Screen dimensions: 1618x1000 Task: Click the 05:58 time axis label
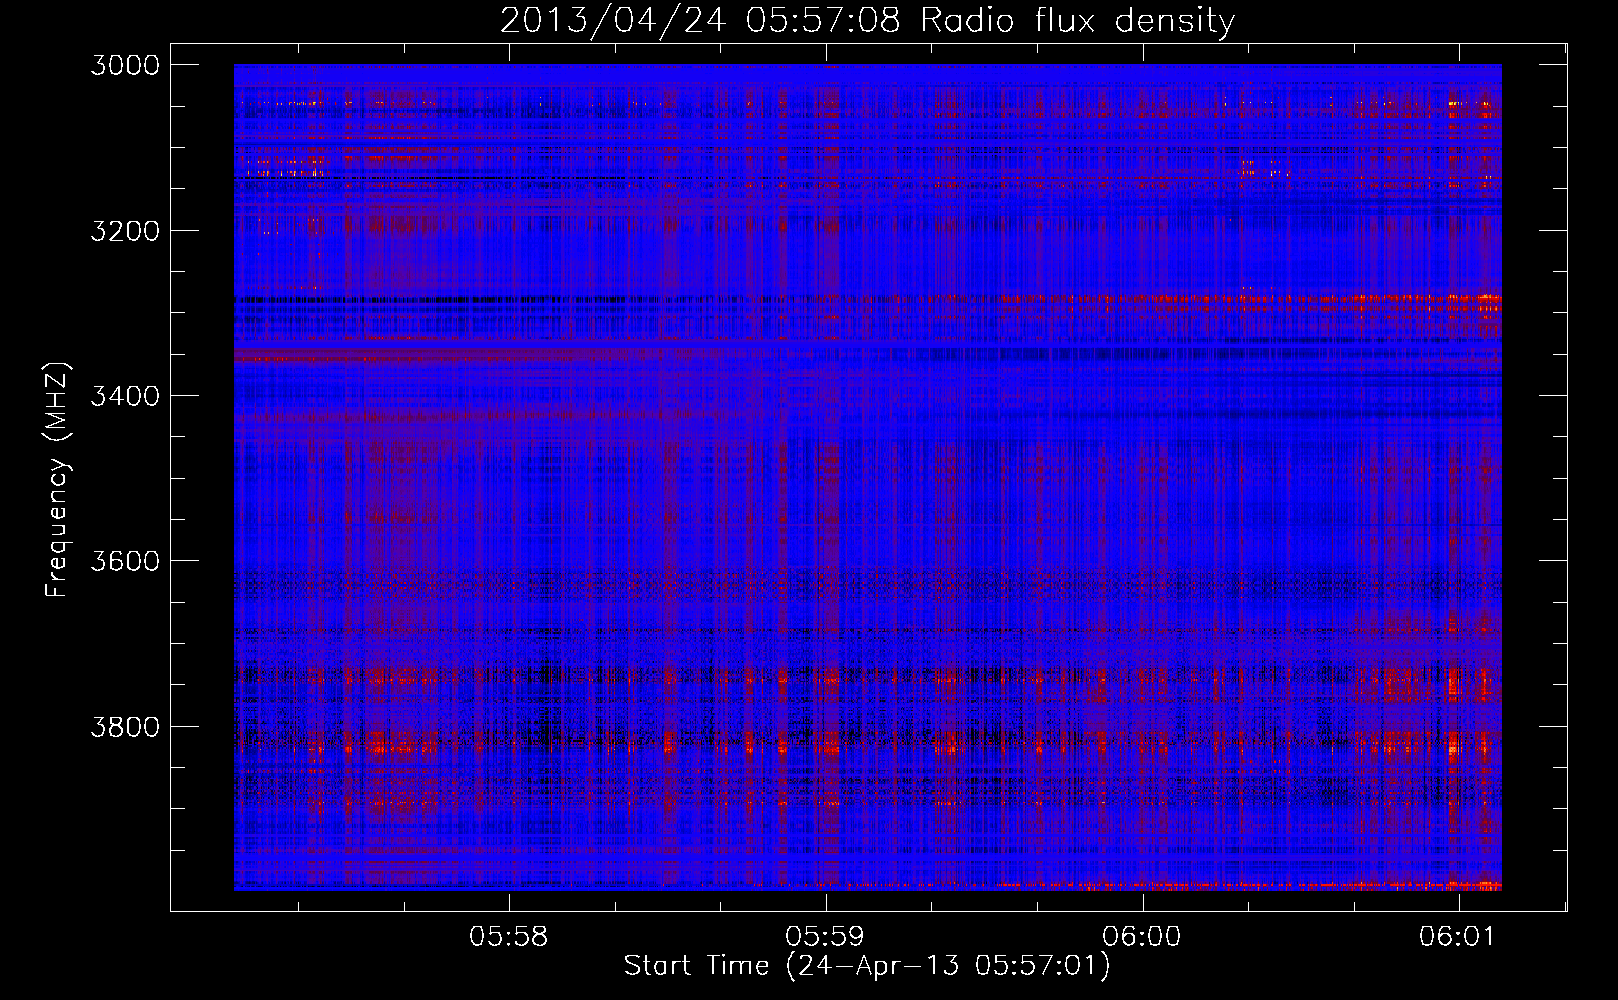pos(509,937)
